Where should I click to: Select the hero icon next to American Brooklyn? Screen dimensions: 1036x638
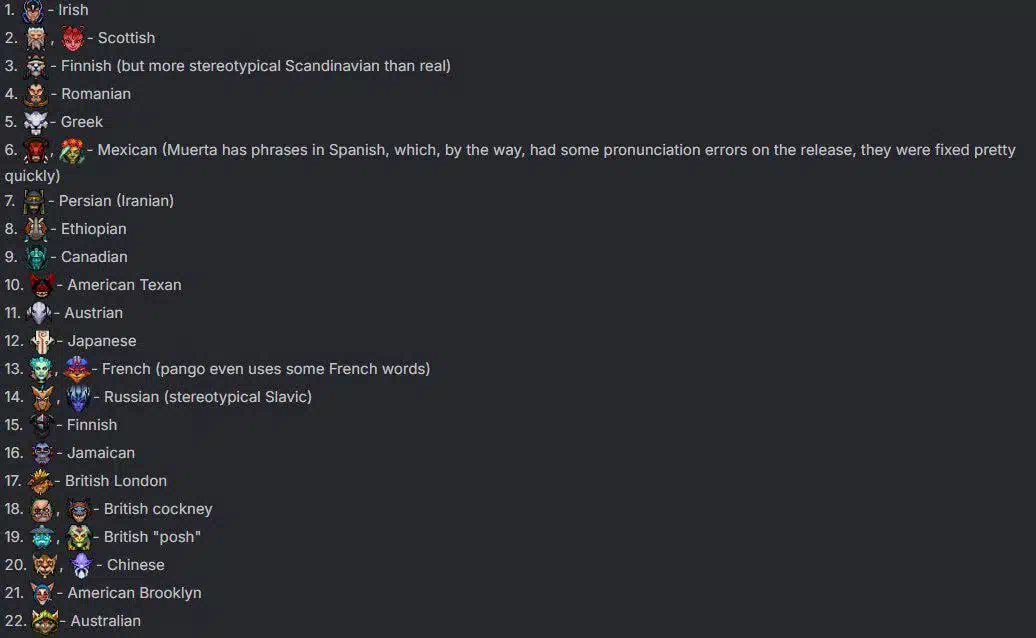click(42, 593)
